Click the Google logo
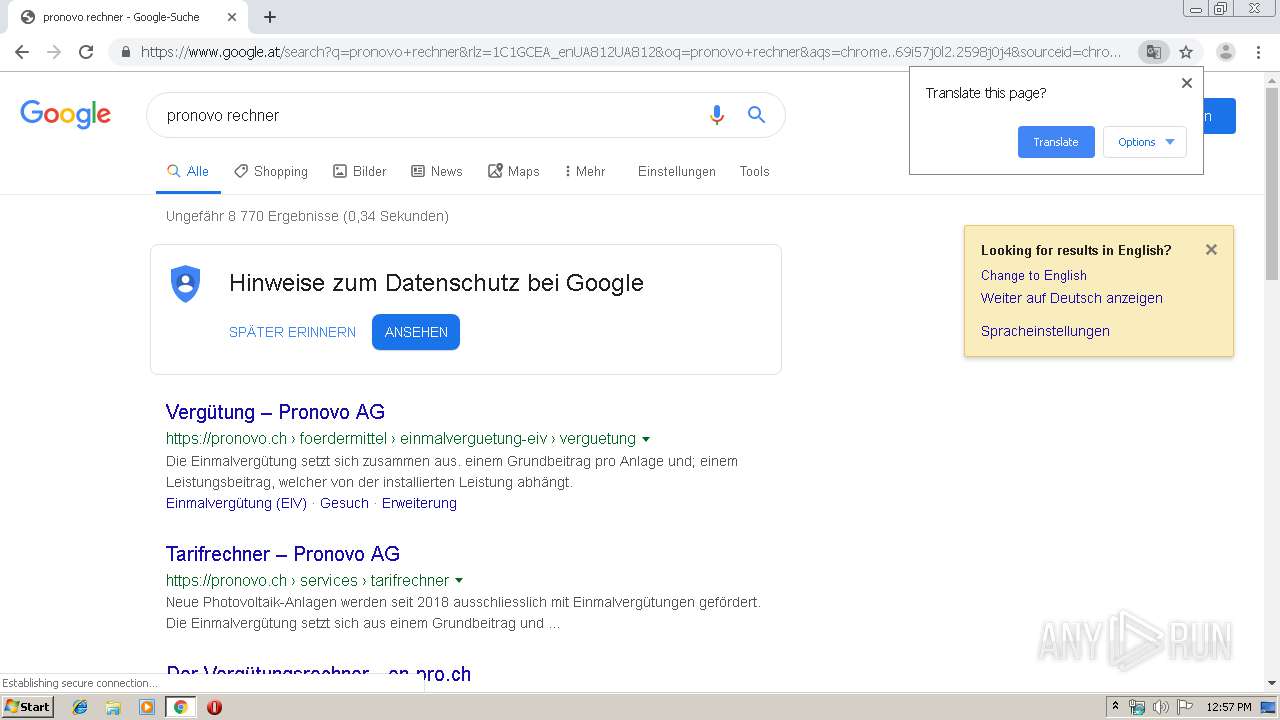1280x720 pixels. point(65,114)
